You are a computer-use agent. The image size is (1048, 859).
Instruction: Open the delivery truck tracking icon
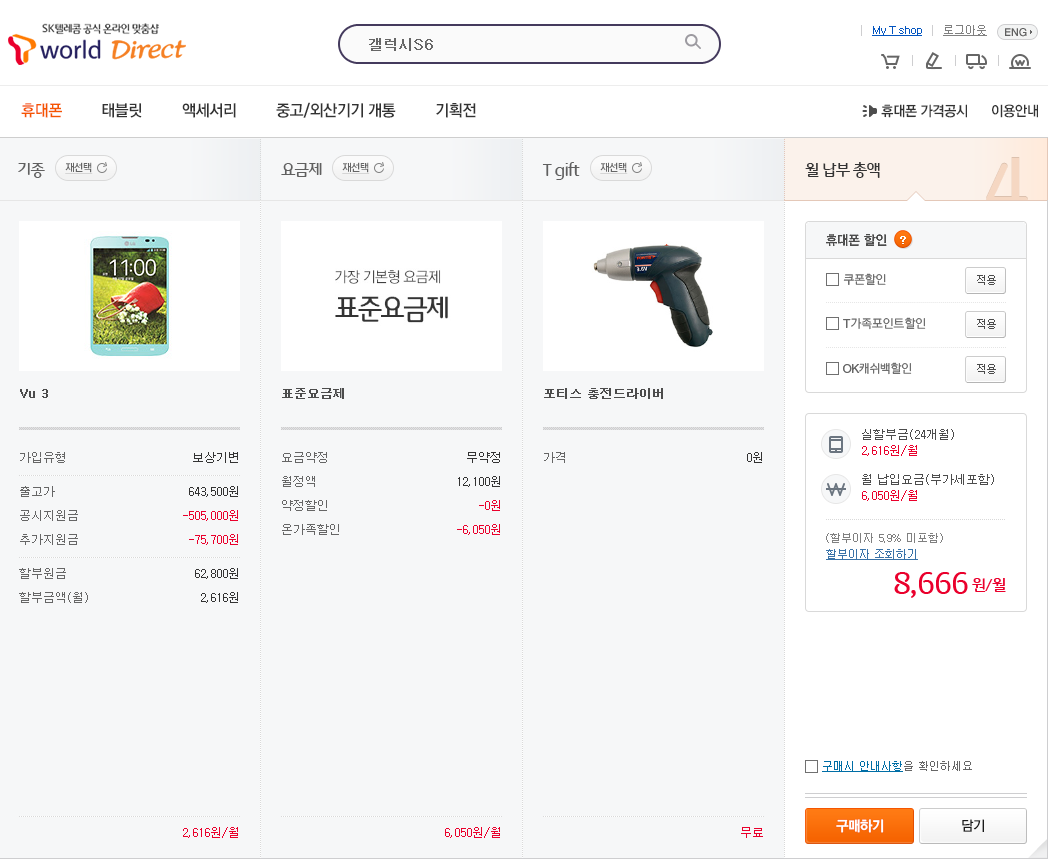pos(976,62)
